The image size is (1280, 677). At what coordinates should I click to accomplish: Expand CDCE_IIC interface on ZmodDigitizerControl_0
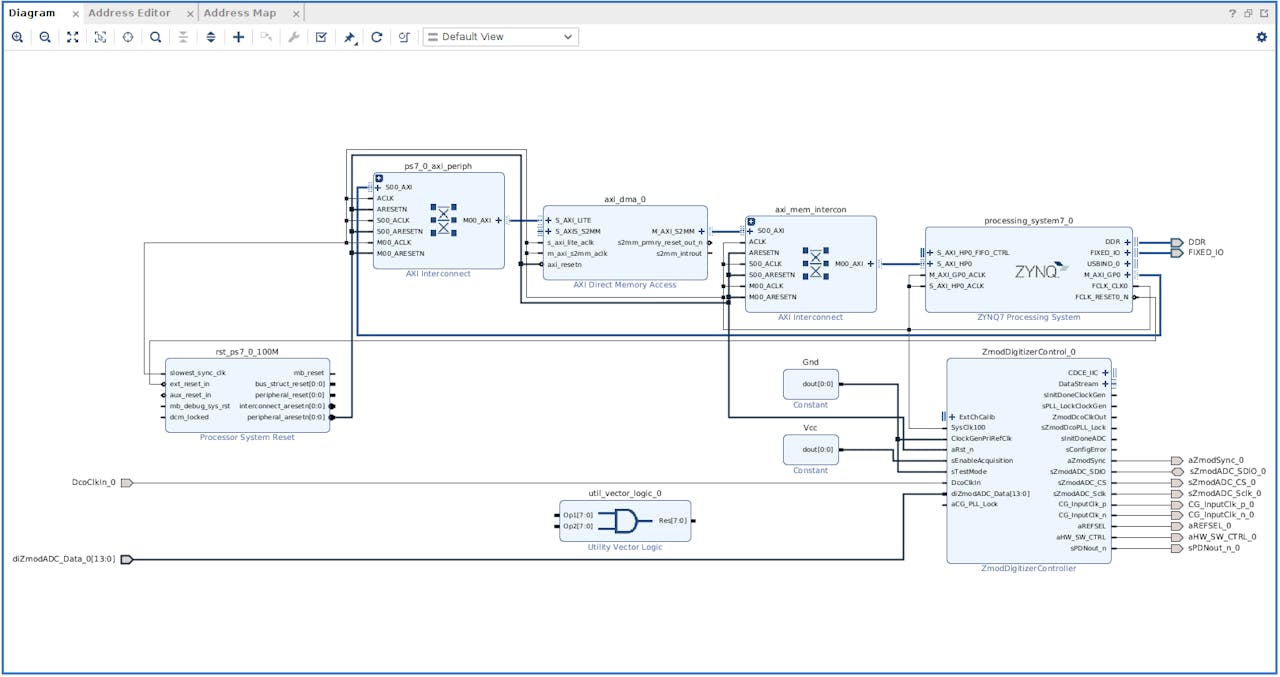1105,373
